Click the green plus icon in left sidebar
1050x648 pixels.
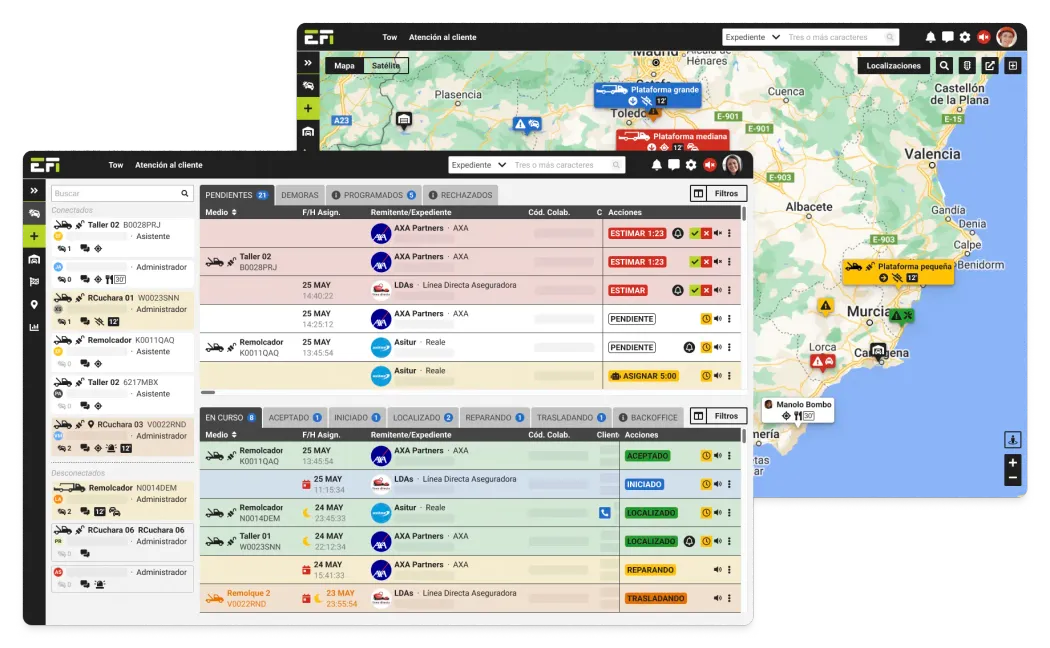[x=33, y=236]
